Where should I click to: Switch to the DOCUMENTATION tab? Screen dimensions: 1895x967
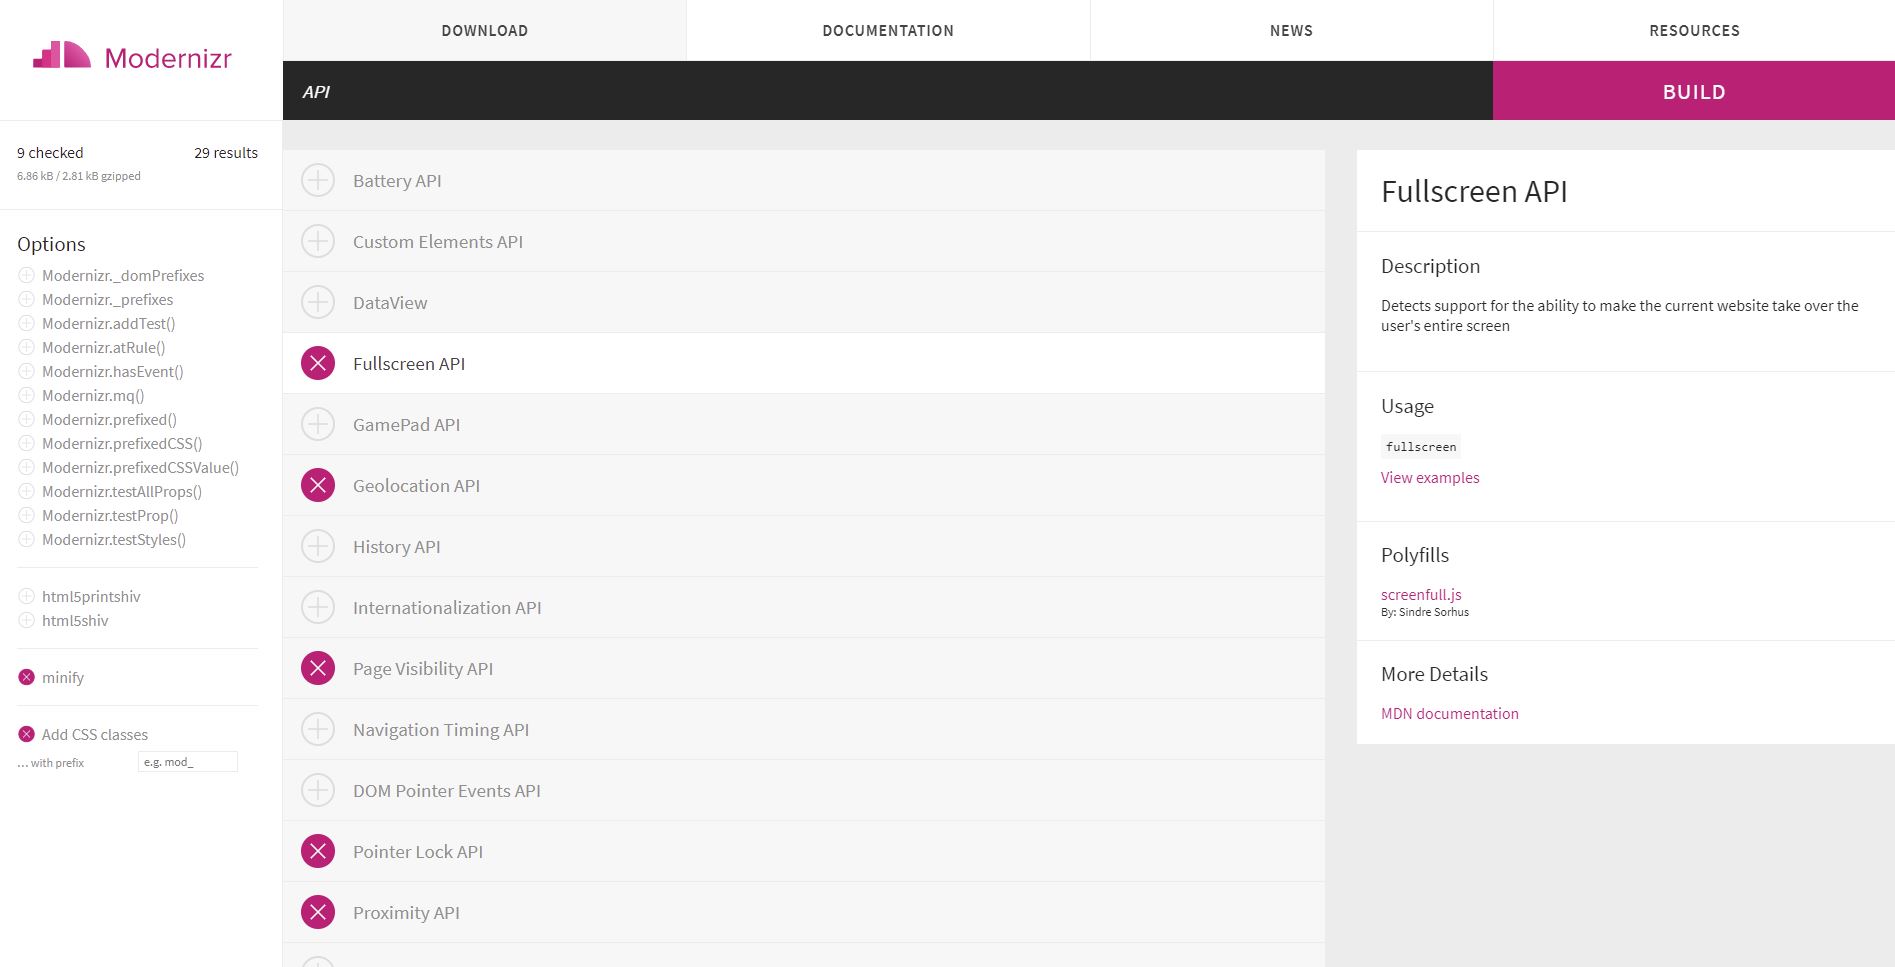pos(887,30)
